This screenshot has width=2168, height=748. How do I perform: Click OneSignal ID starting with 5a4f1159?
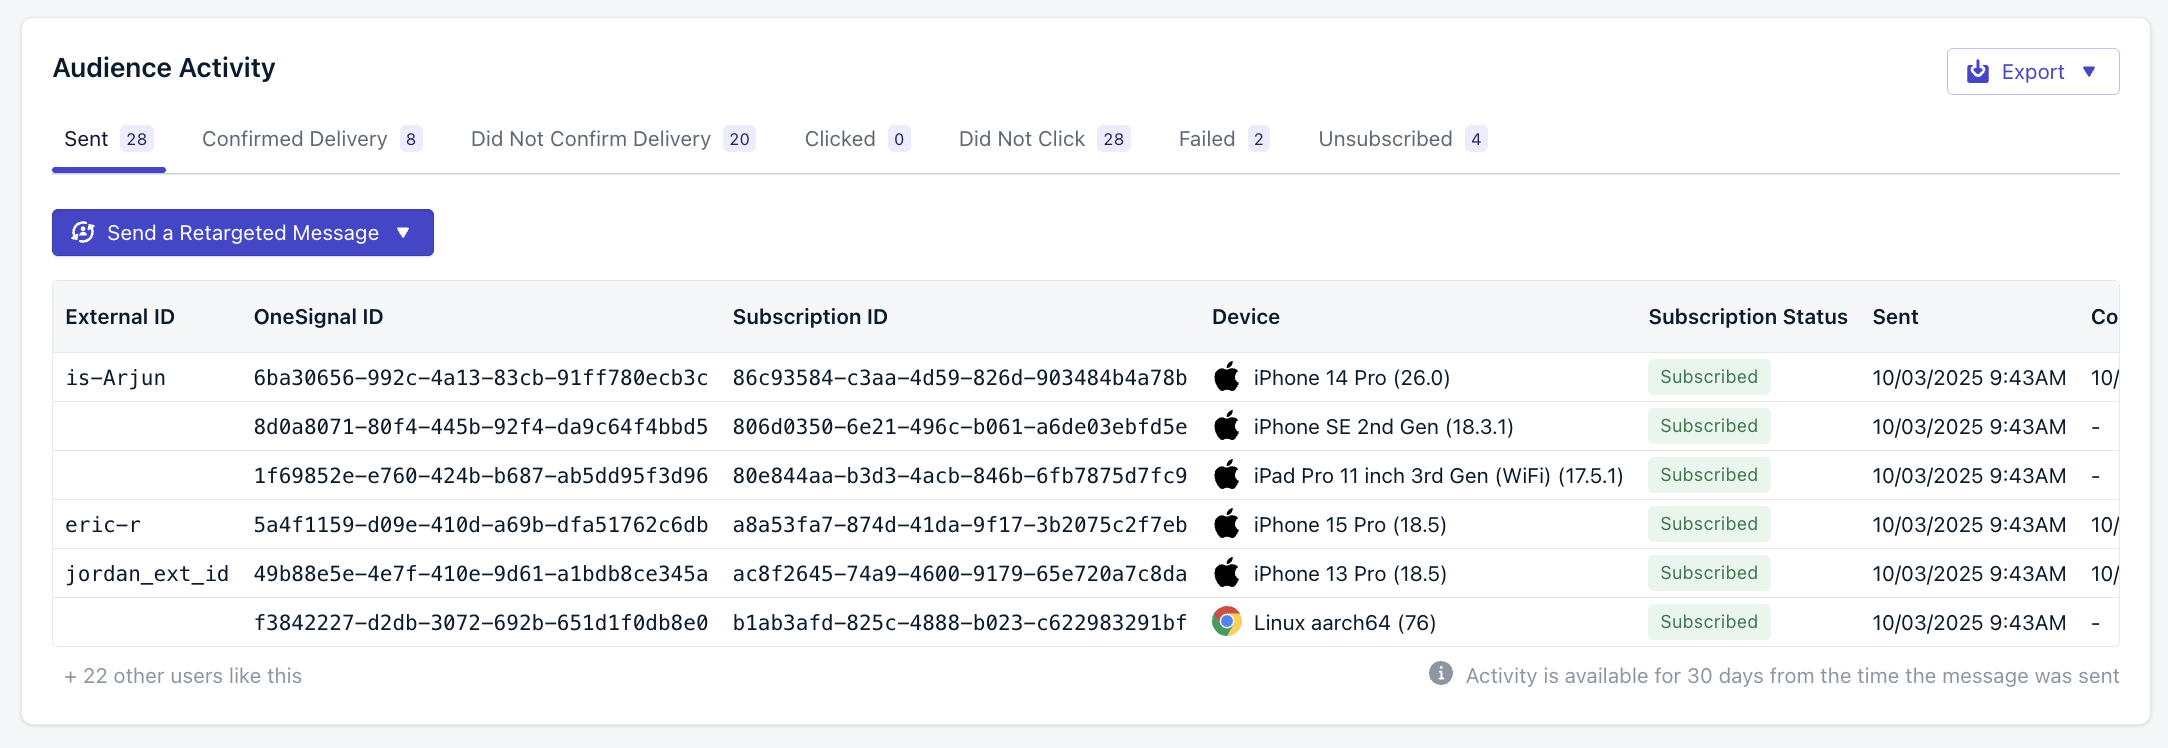click(480, 525)
